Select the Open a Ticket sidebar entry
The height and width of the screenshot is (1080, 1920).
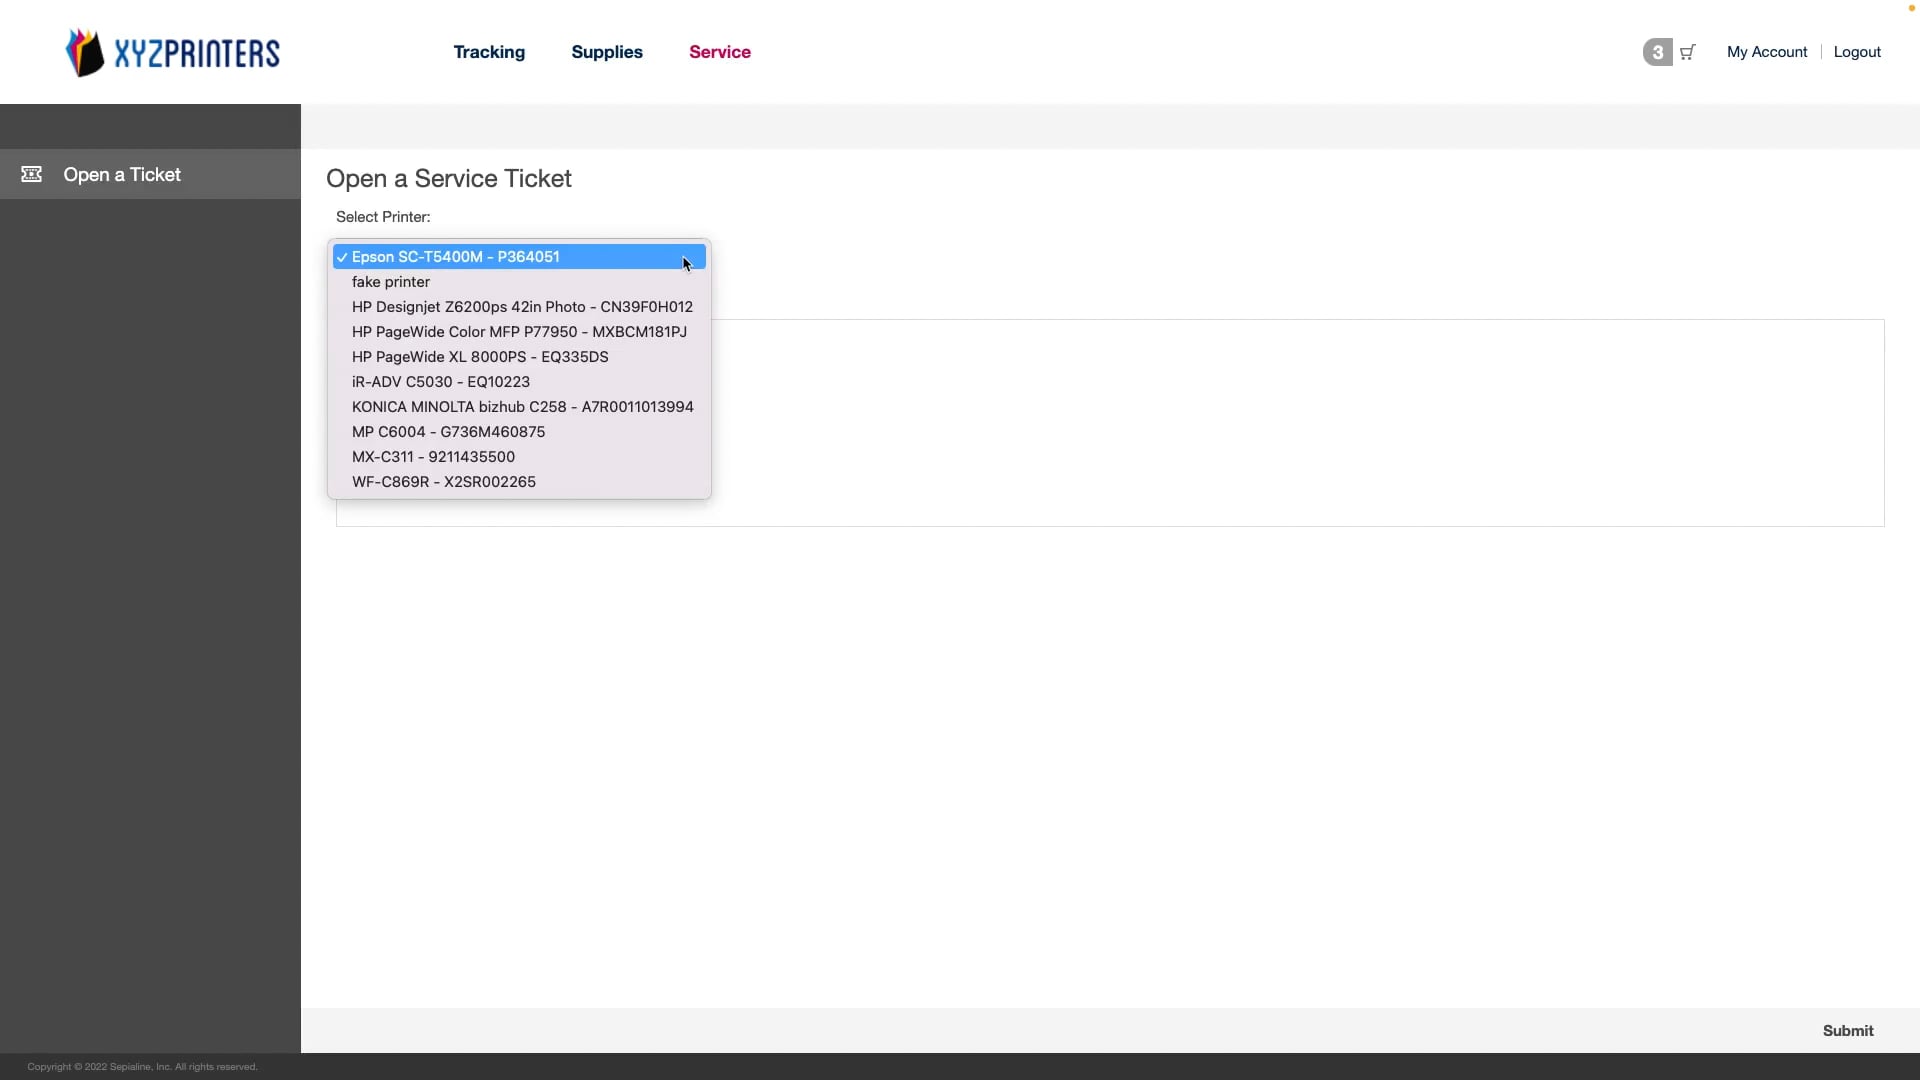click(123, 174)
